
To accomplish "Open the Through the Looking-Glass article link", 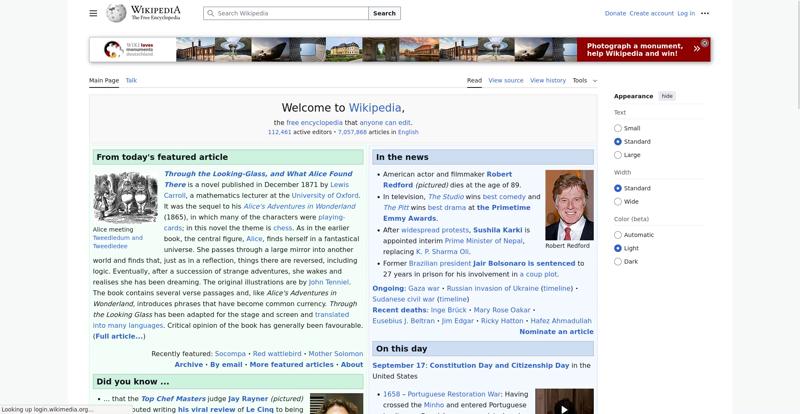I will [x=258, y=179].
